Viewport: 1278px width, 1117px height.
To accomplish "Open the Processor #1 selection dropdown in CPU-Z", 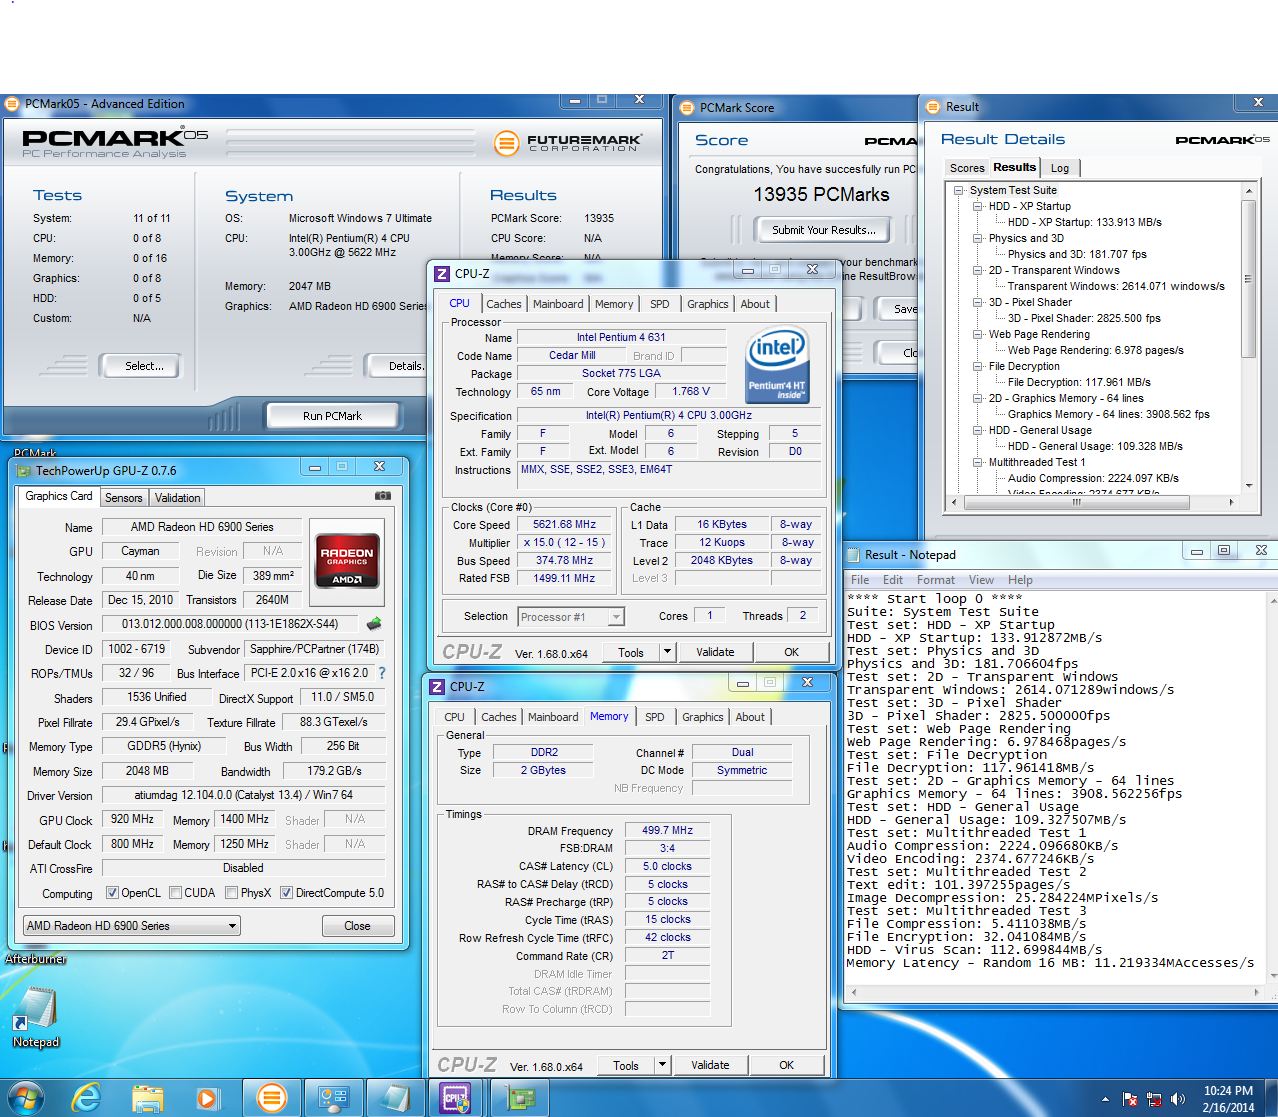I will pyautogui.click(x=571, y=617).
